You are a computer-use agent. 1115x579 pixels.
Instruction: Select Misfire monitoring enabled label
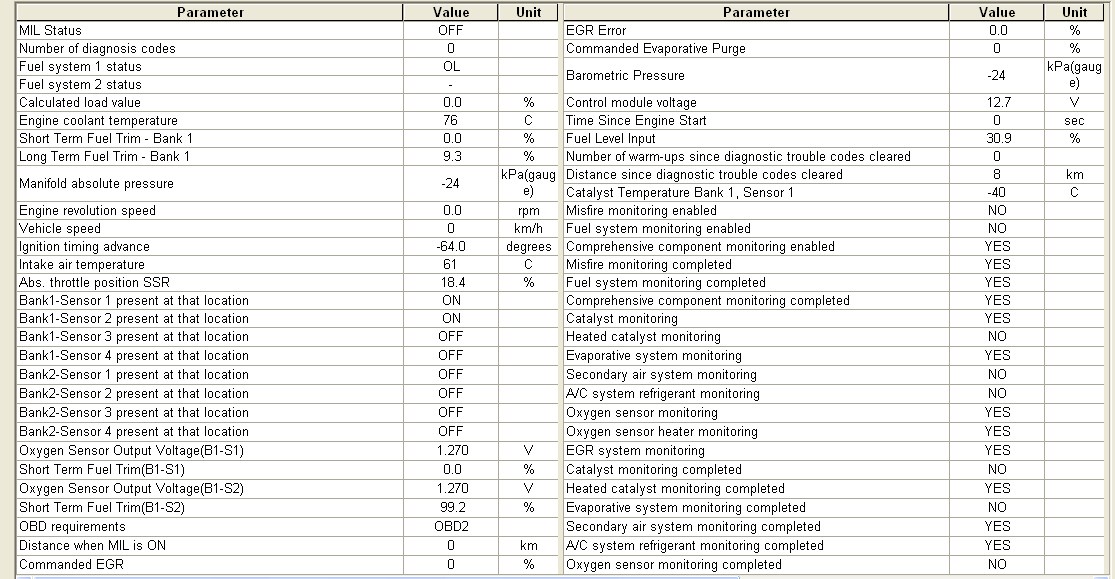pyautogui.click(x=641, y=211)
